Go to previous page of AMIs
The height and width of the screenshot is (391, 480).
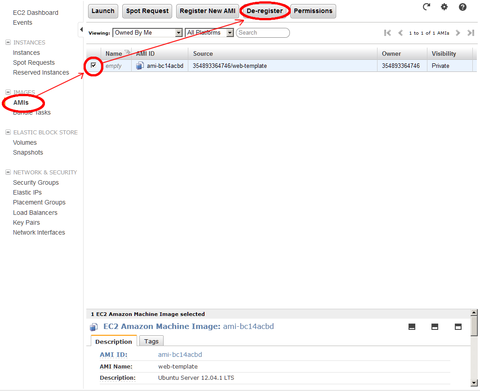point(401,33)
